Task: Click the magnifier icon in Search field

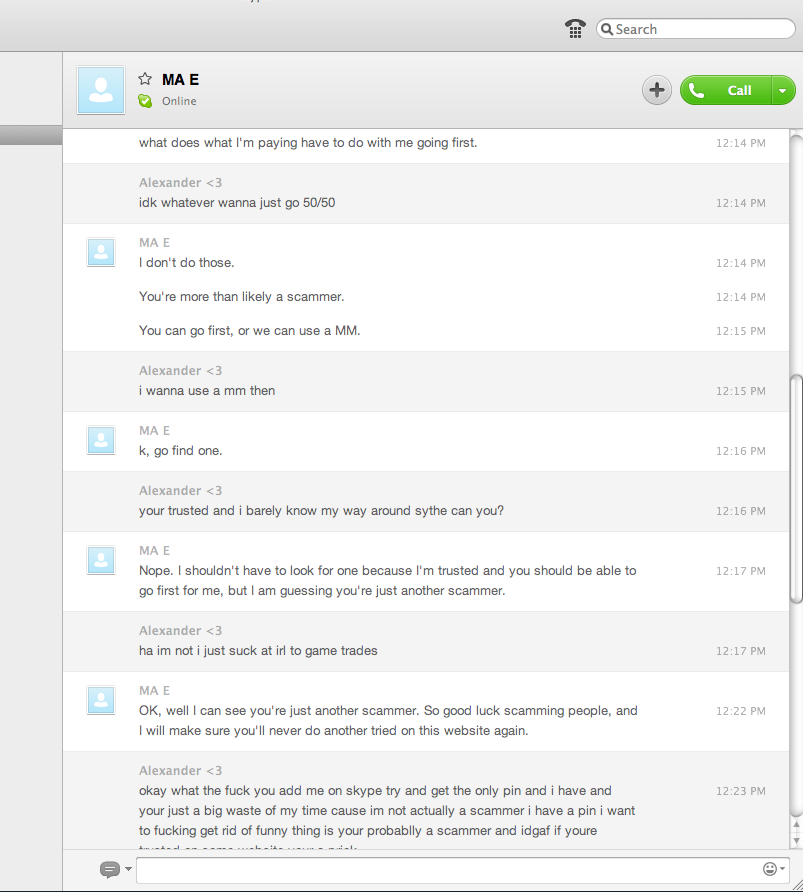Action: click(x=607, y=29)
